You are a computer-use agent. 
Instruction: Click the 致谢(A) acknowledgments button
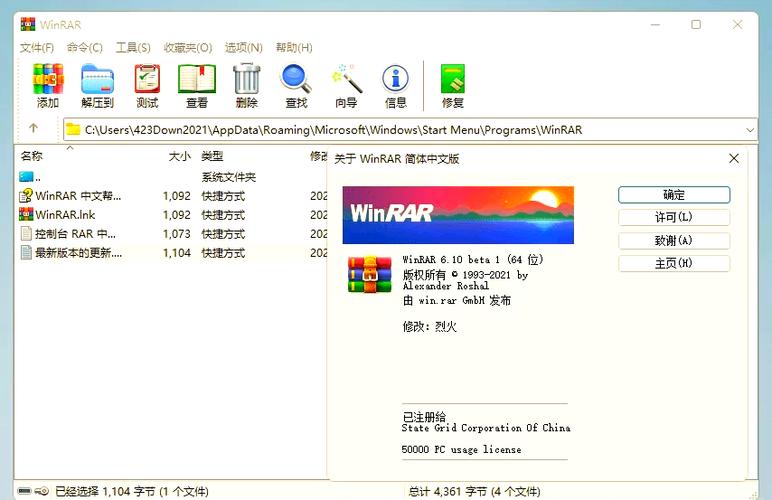coord(674,240)
